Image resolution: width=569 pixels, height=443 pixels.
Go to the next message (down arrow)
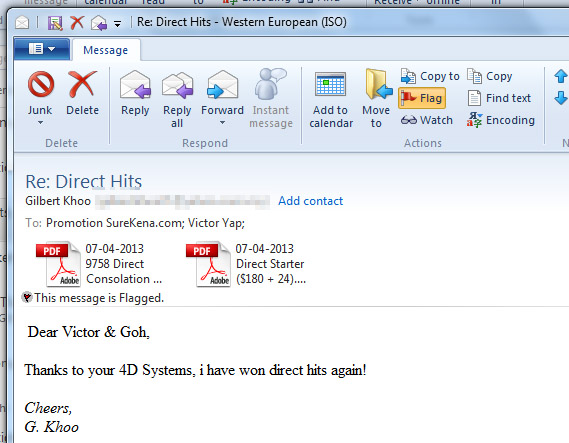[x=561, y=98]
